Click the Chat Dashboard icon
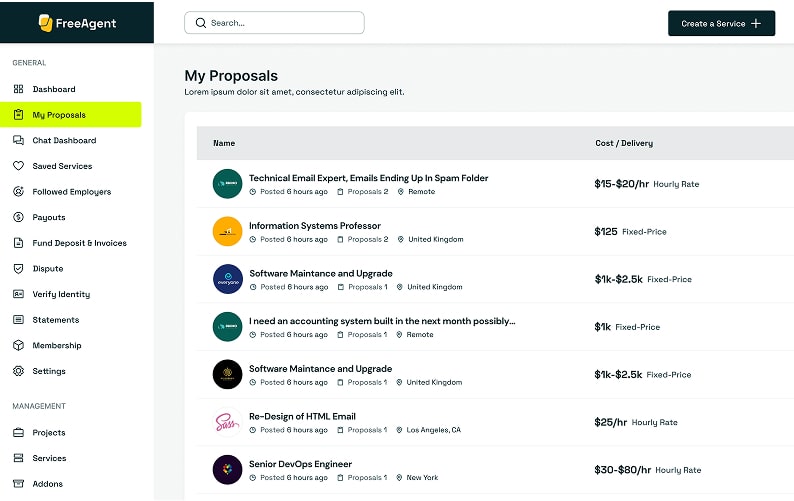794x501 pixels. pyautogui.click(x=18, y=141)
